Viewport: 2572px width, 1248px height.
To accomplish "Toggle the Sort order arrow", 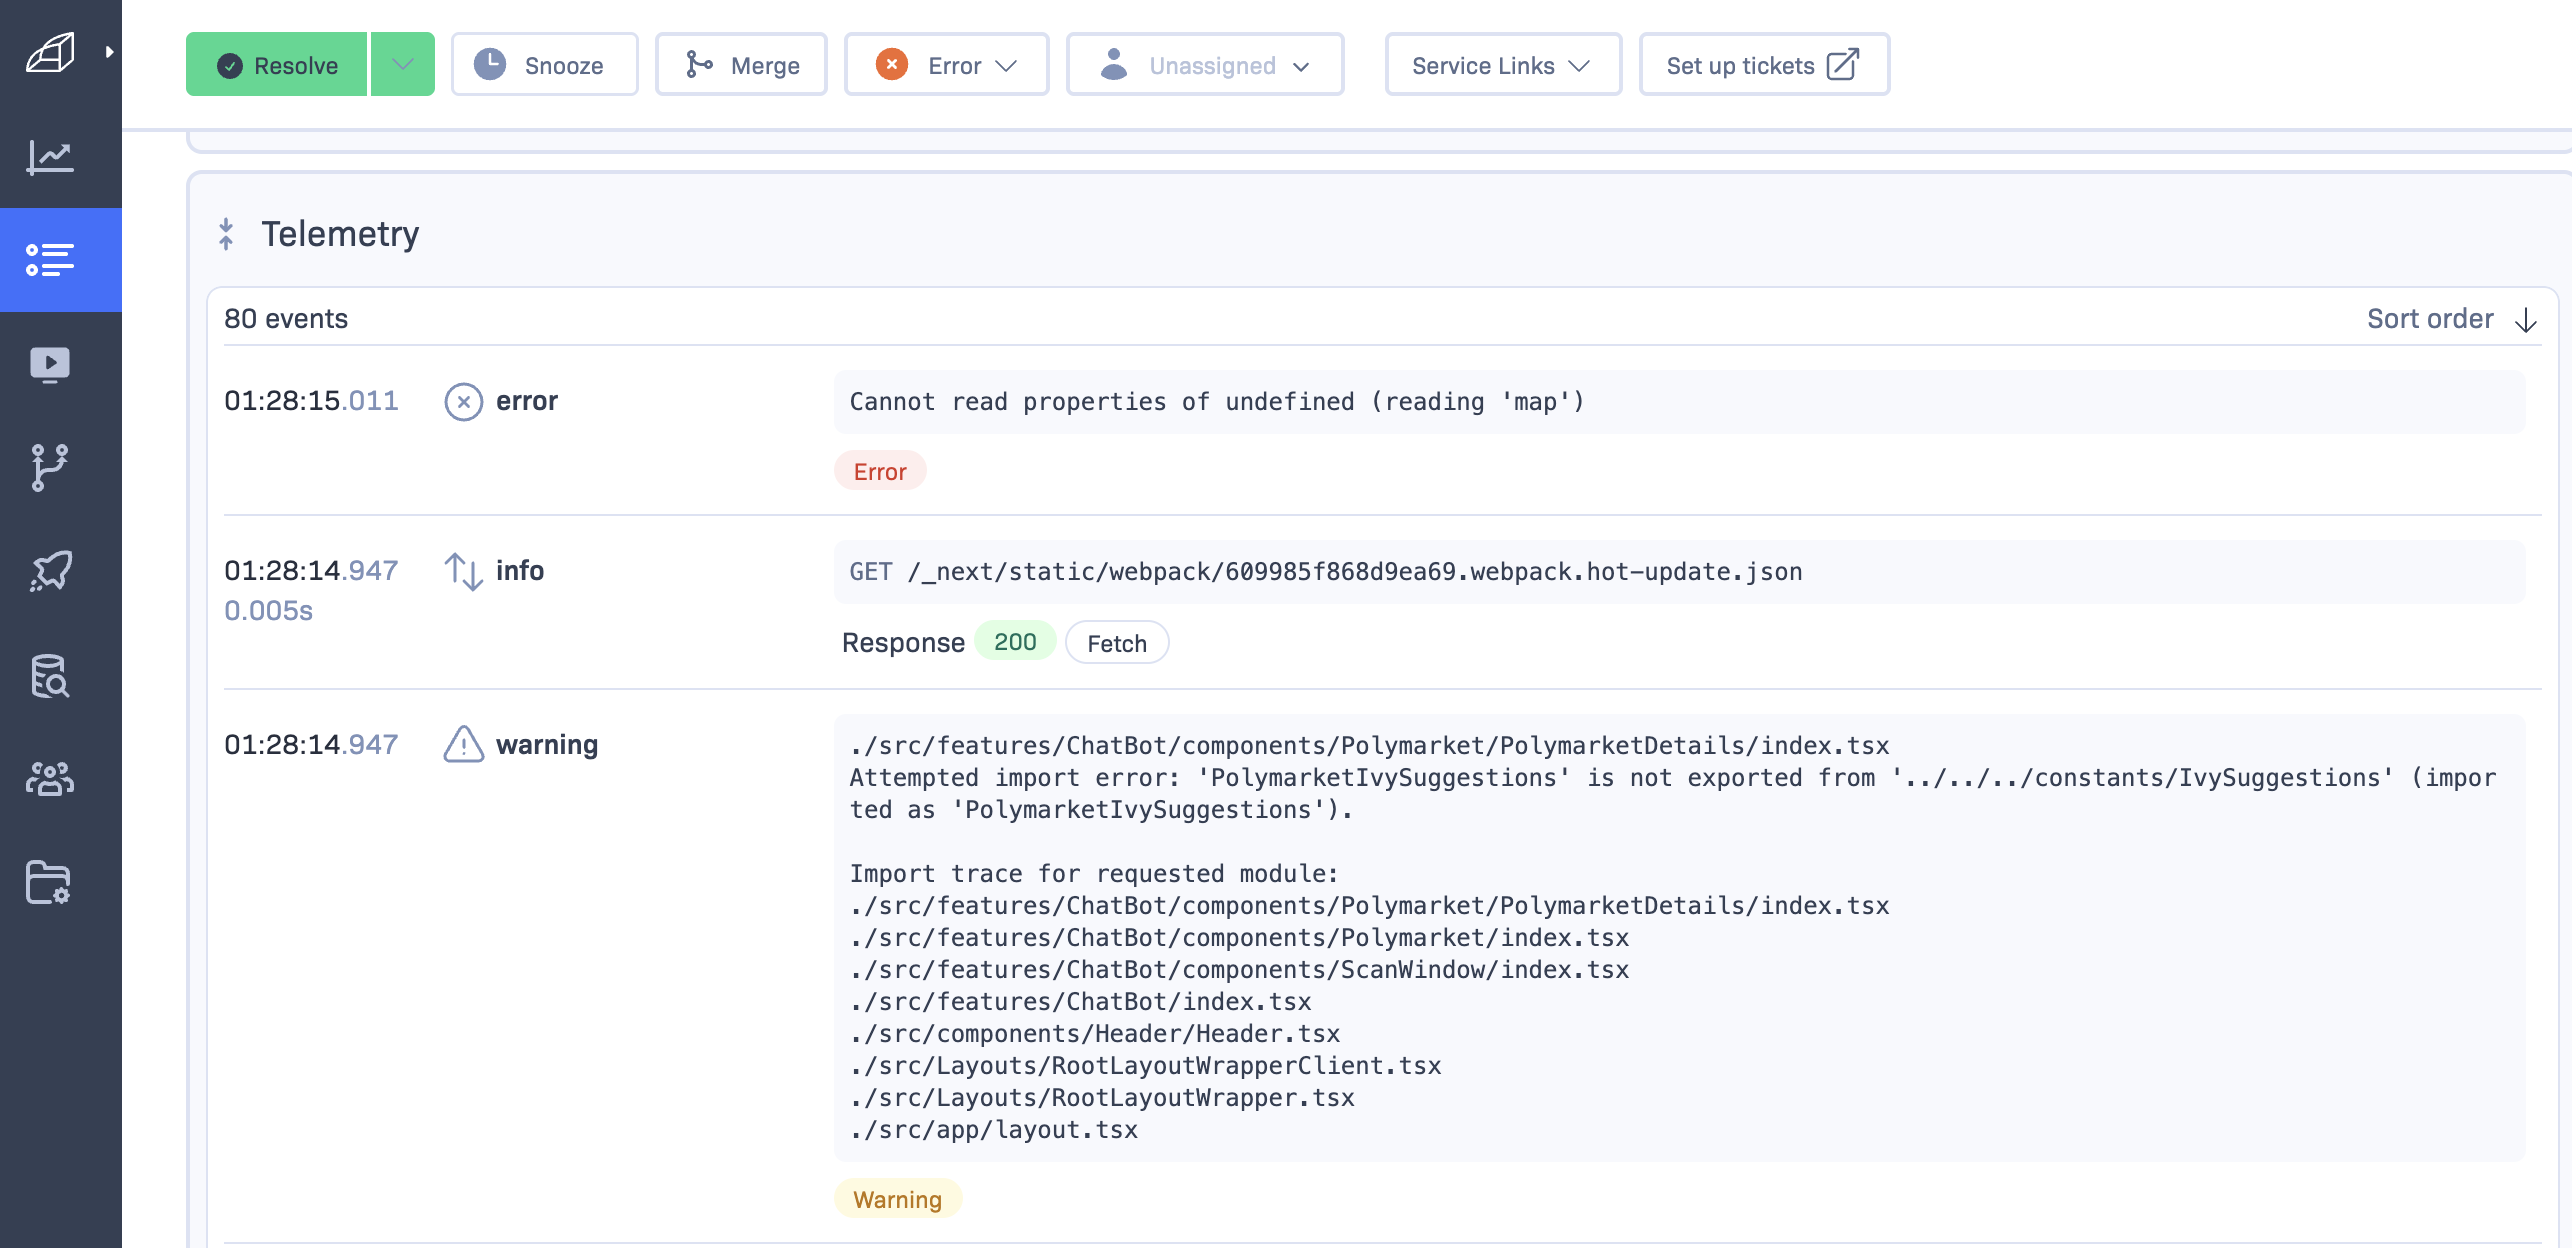I will (x=2526, y=319).
